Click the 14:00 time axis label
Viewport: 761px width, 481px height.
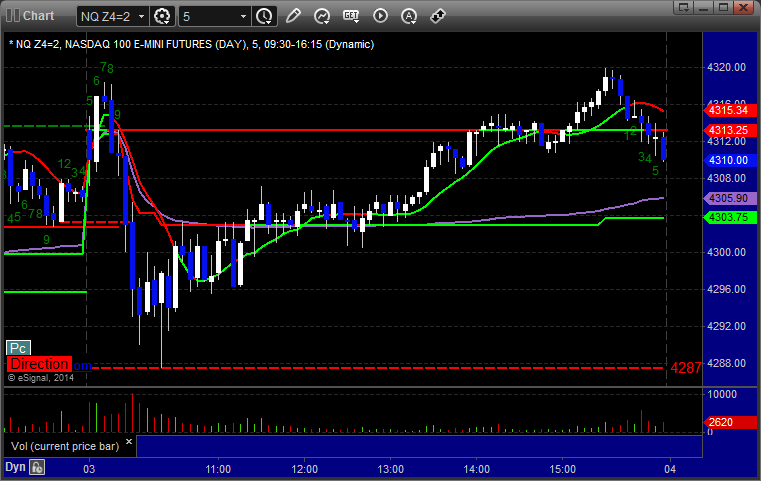pyautogui.click(x=477, y=469)
